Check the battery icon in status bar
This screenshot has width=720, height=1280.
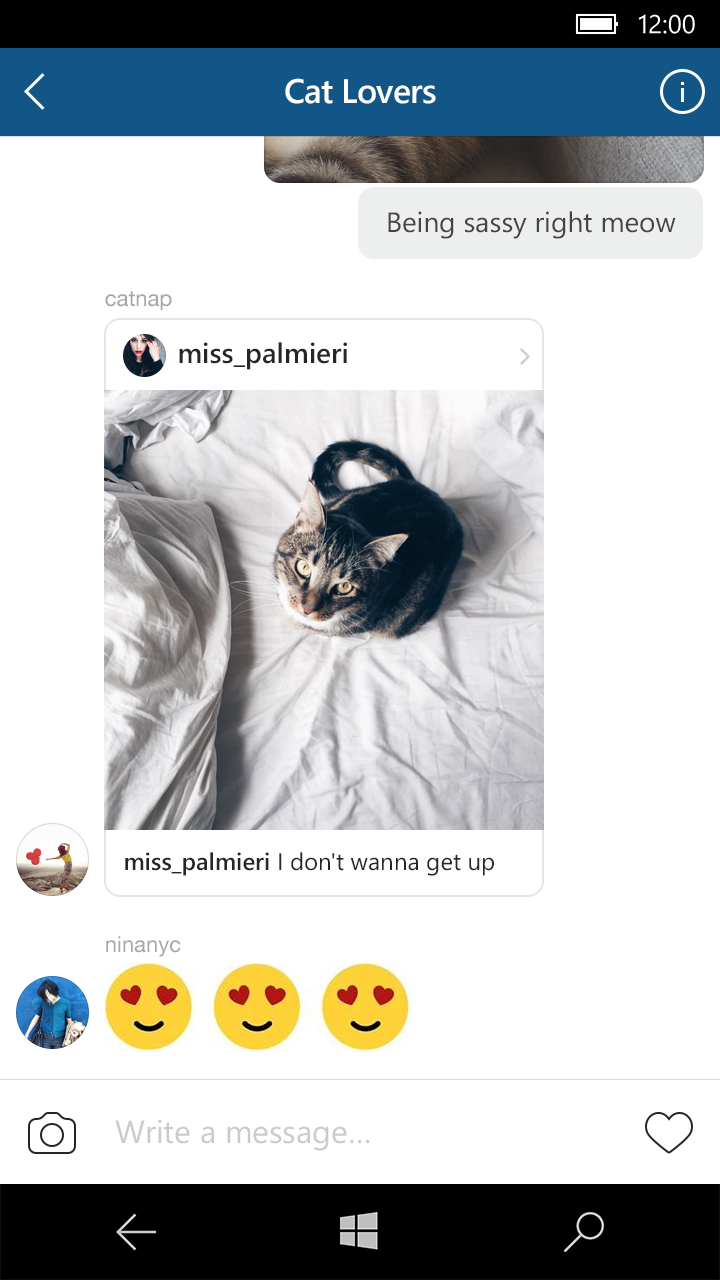[598, 24]
